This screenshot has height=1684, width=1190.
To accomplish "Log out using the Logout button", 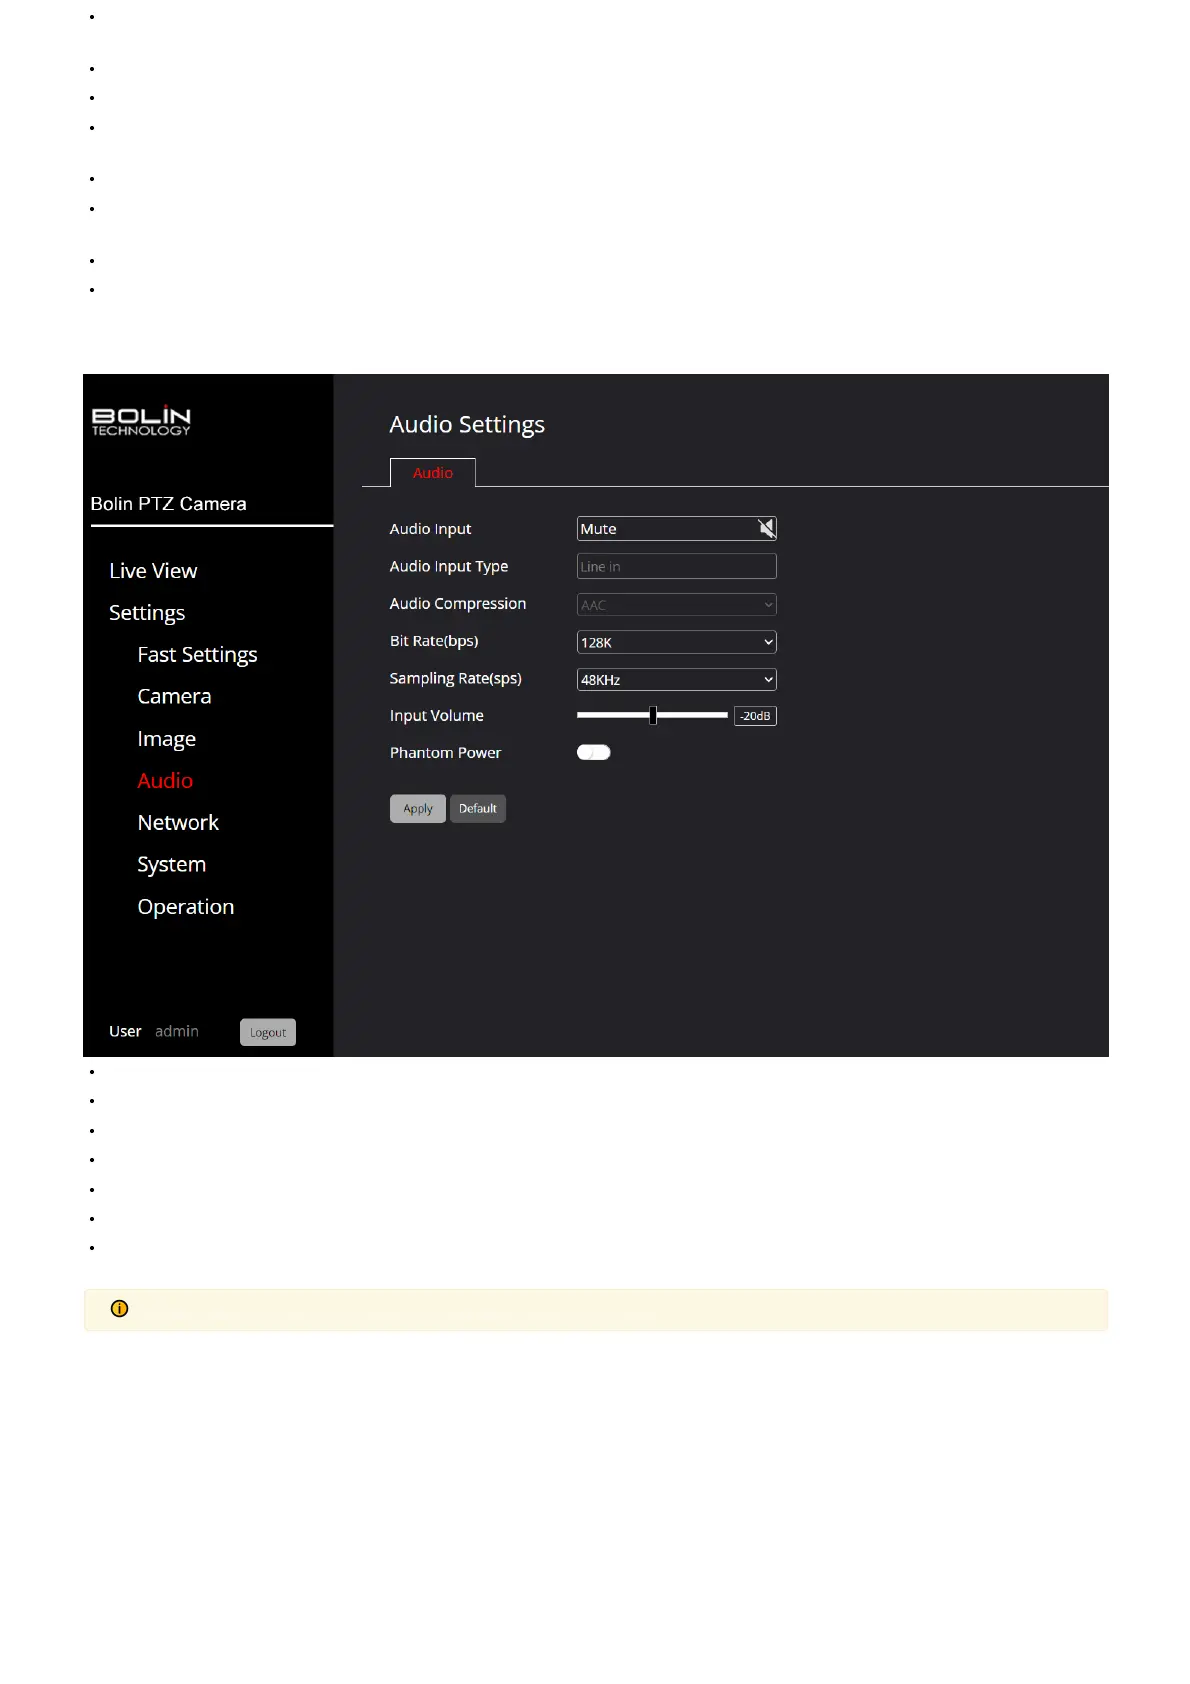I will pos(267,1032).
